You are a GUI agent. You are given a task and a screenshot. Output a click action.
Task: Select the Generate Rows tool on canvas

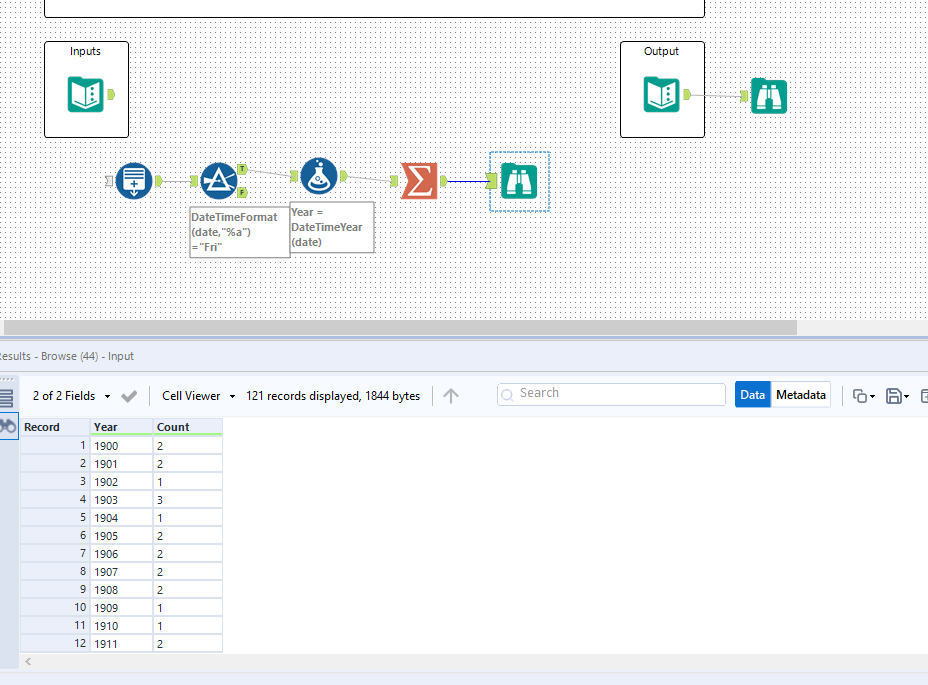(x=133, y=181)
